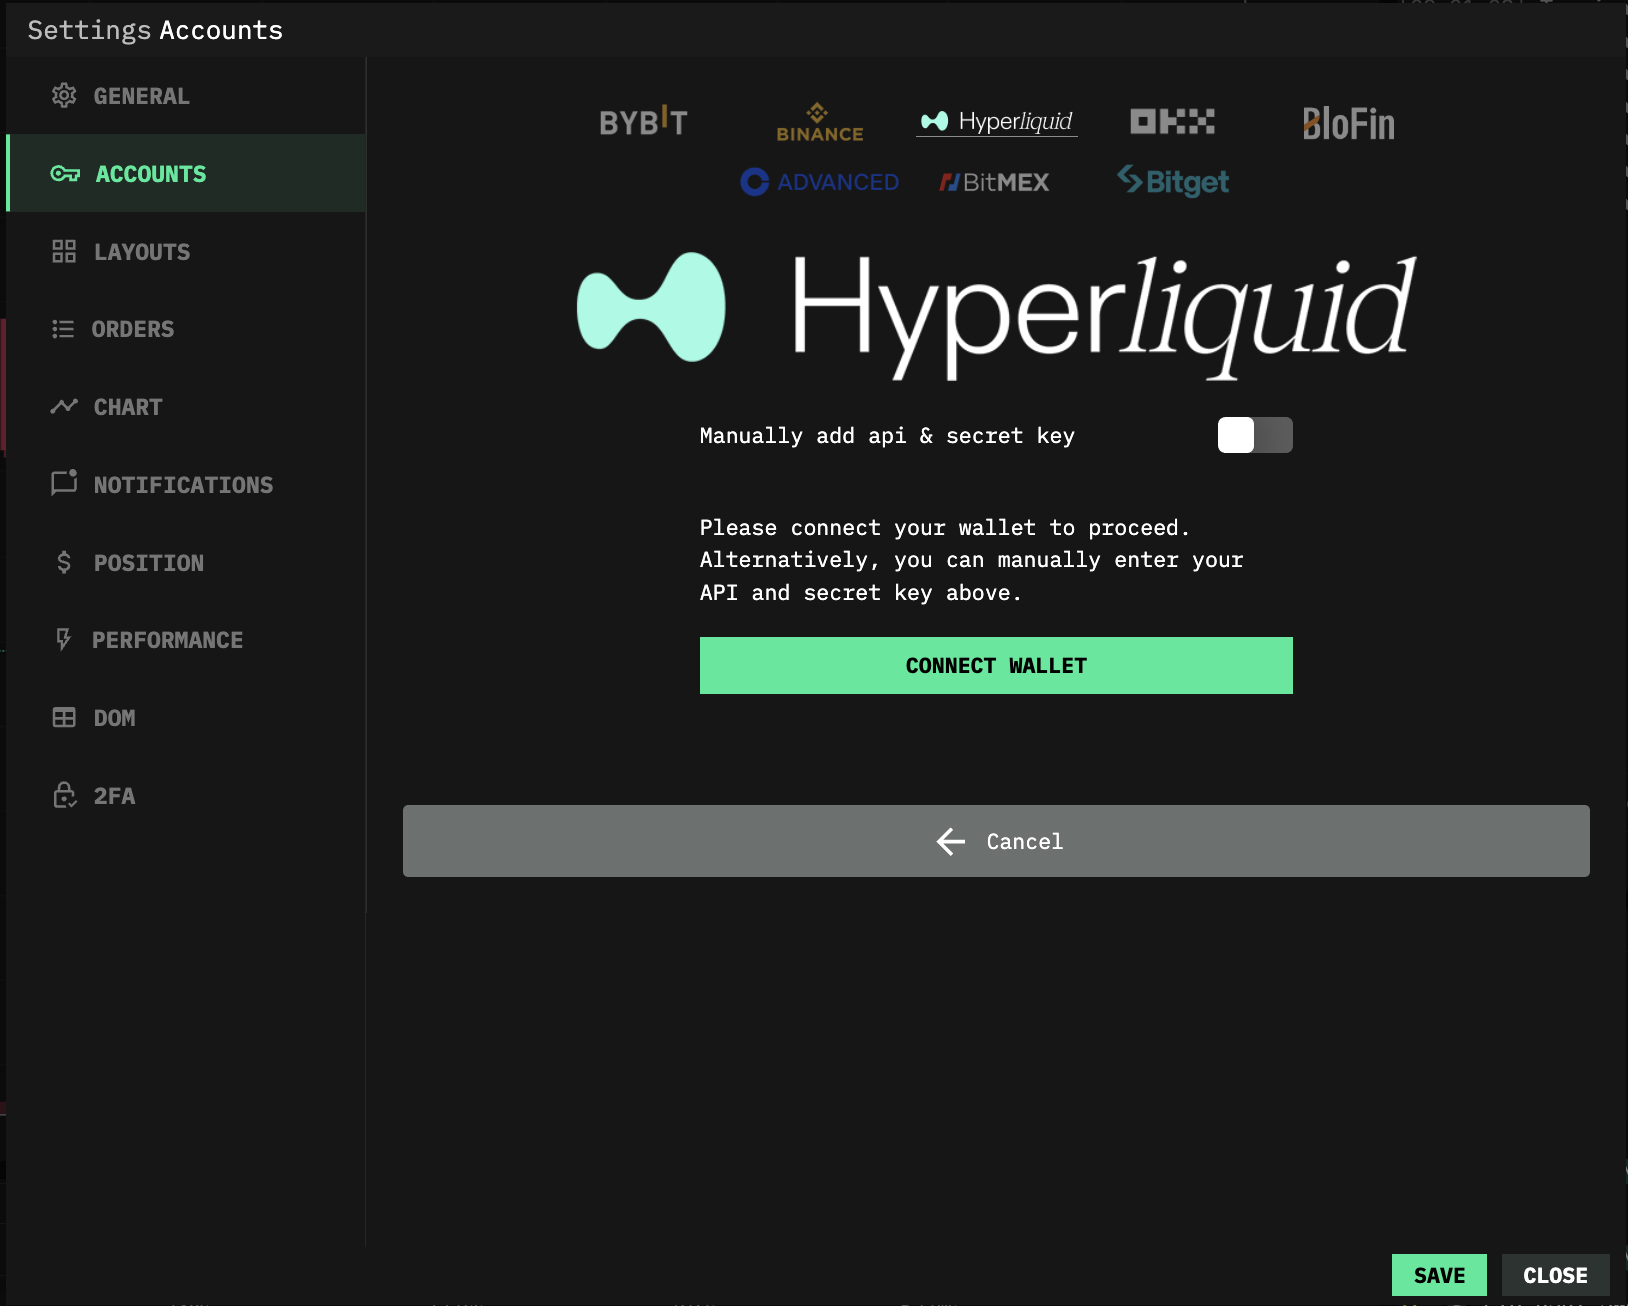The width and height of the screenshot is (1628, 1306).
Task: Toggle manually add API & secret key
Action: point(1254,436)
